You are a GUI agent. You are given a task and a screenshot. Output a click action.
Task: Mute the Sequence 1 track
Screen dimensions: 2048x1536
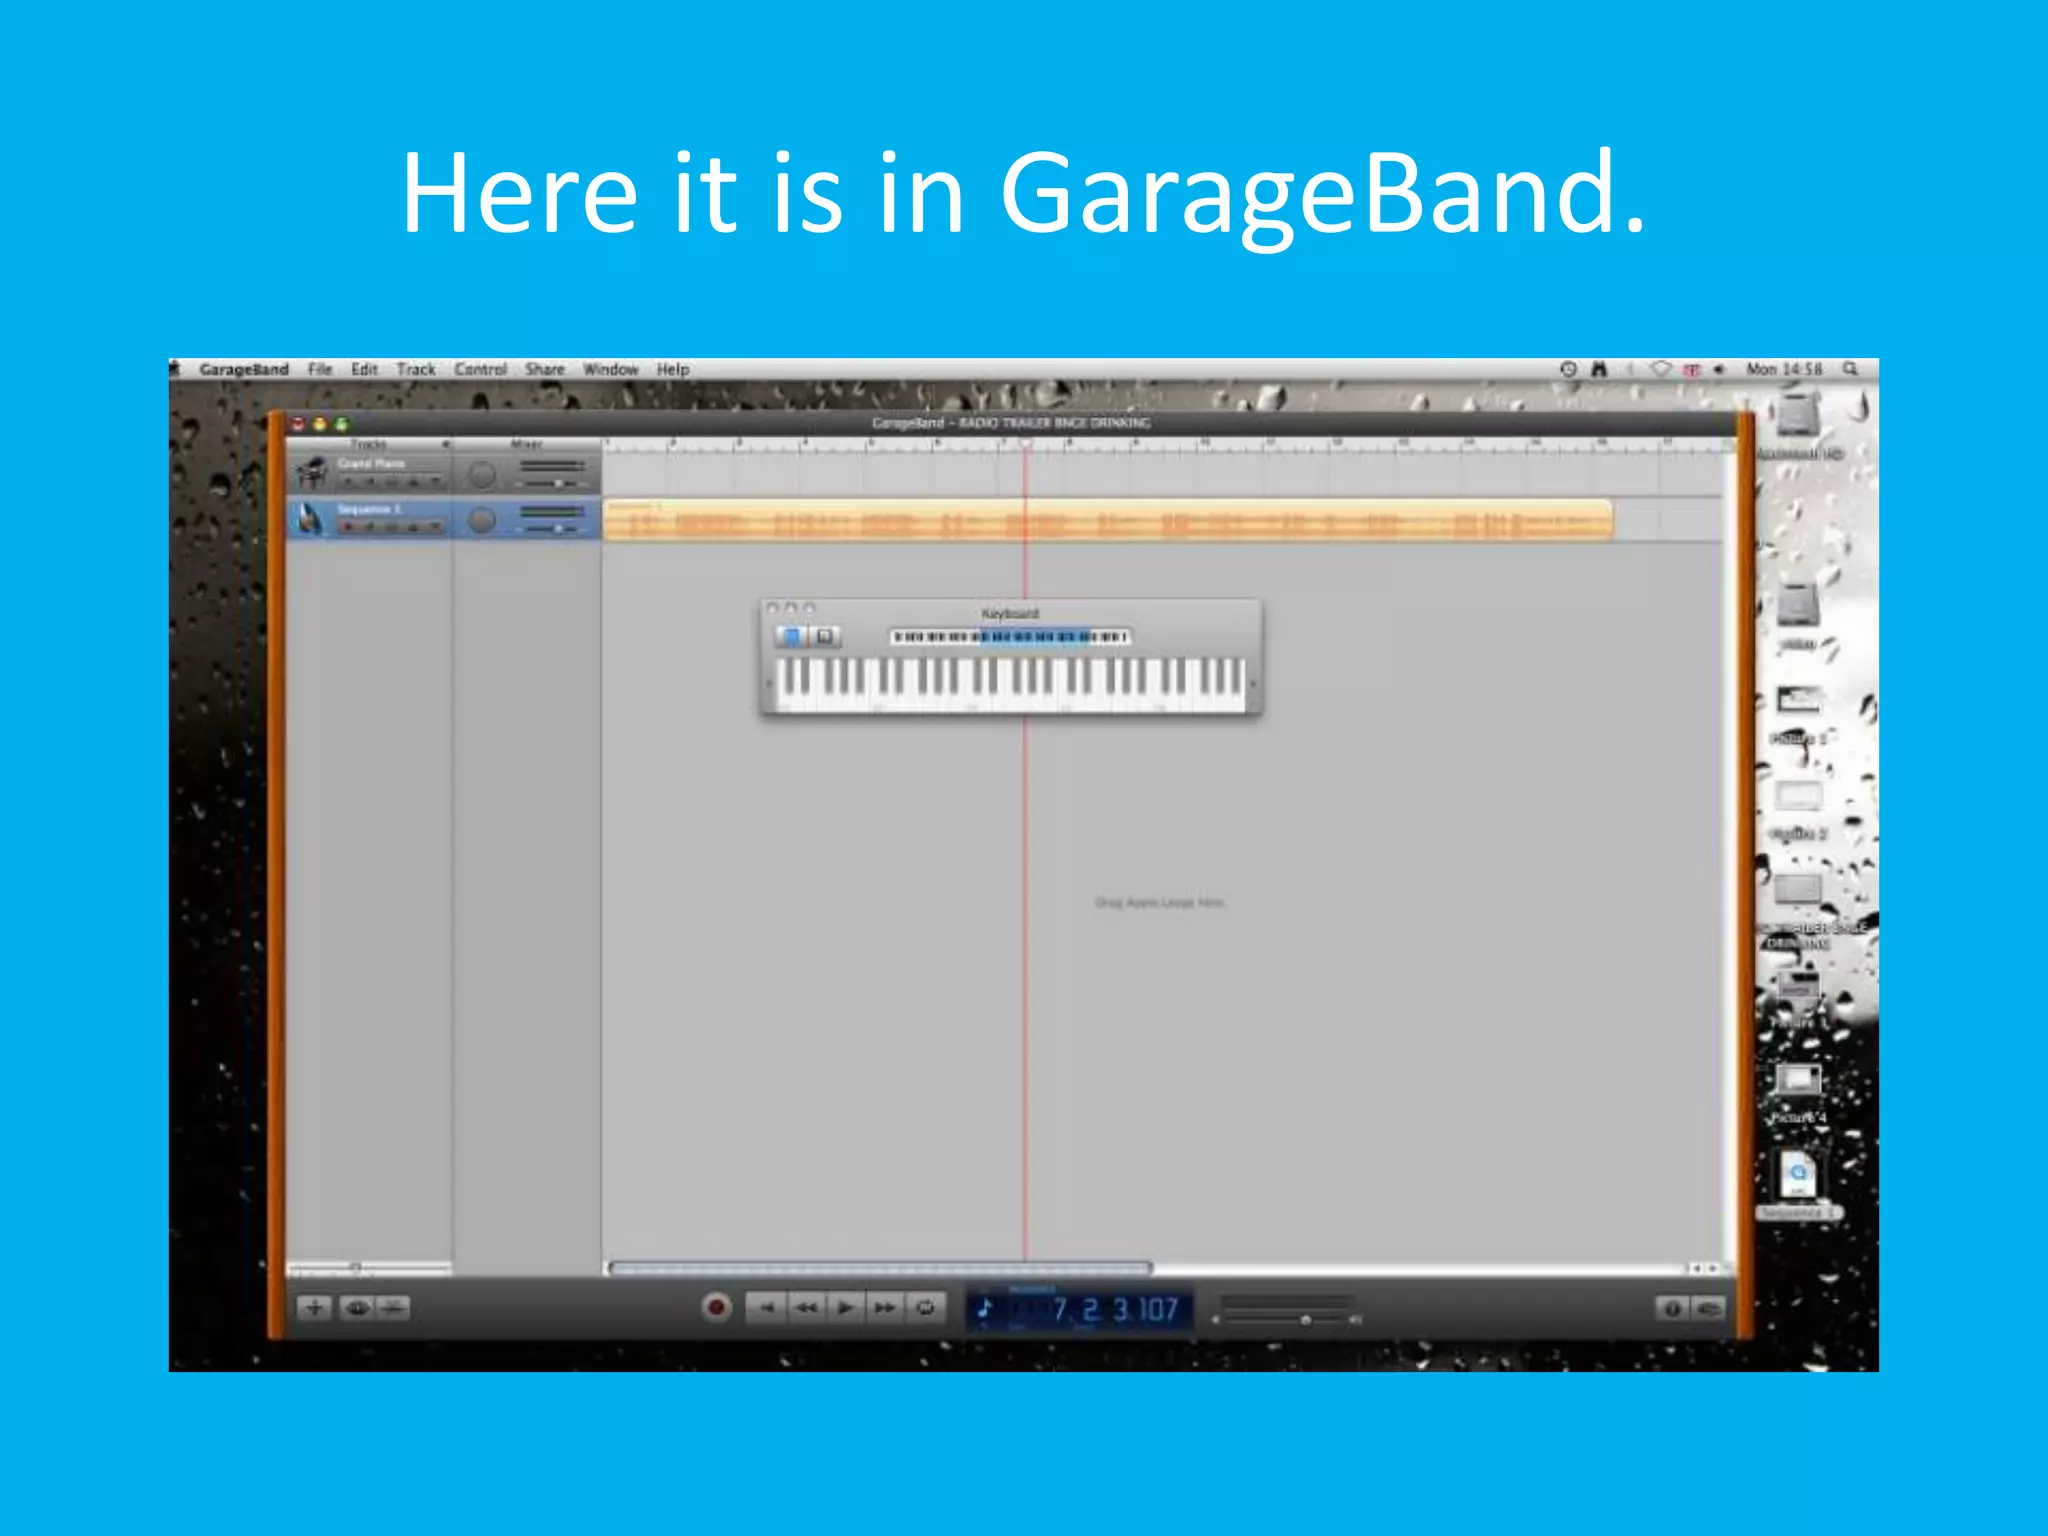click(x=370, y=527)
